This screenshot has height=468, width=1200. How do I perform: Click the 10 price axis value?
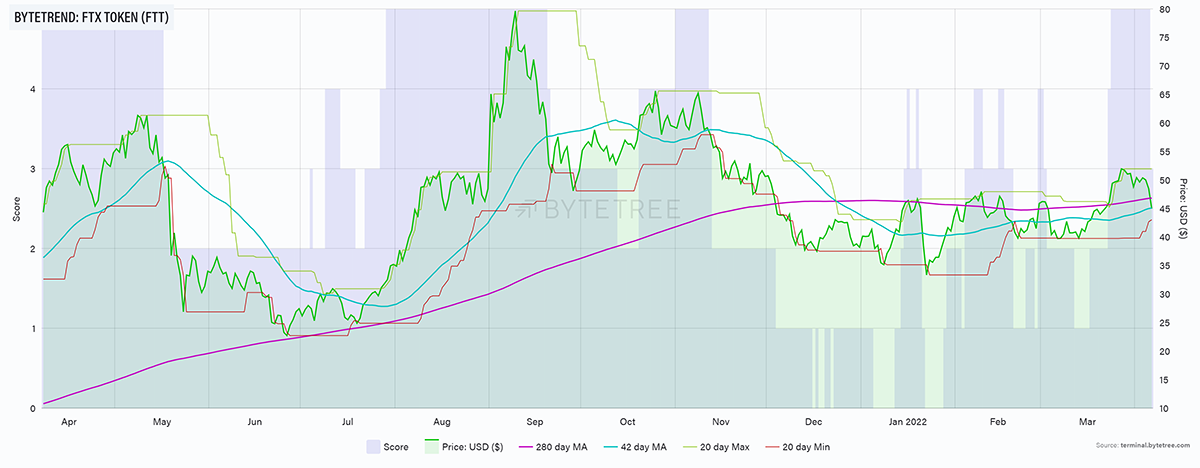(1165, 408)
